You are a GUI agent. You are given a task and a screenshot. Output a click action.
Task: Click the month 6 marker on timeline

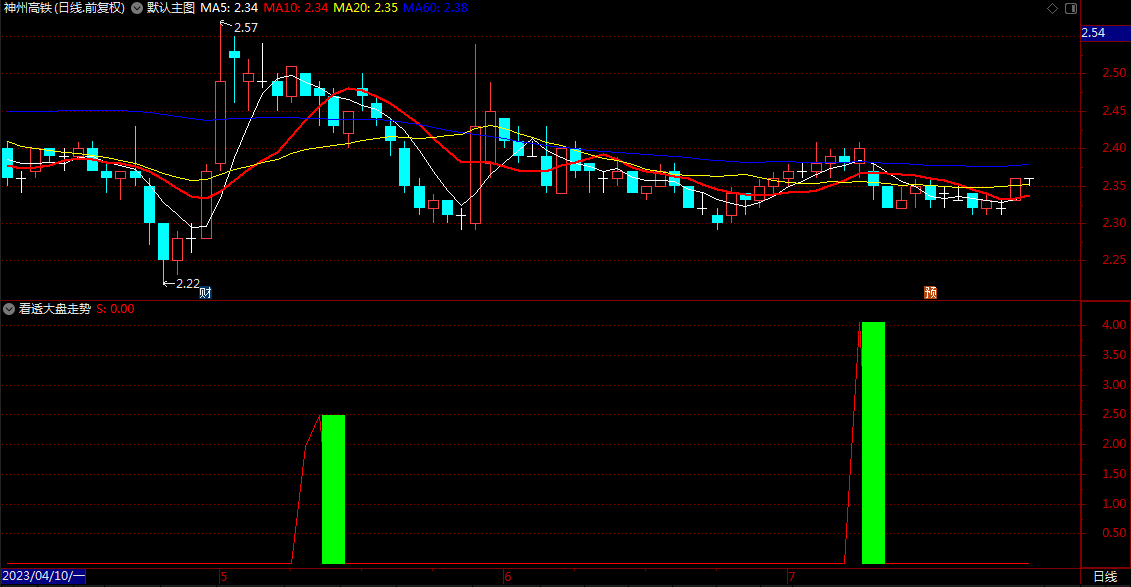click(508, 576)
